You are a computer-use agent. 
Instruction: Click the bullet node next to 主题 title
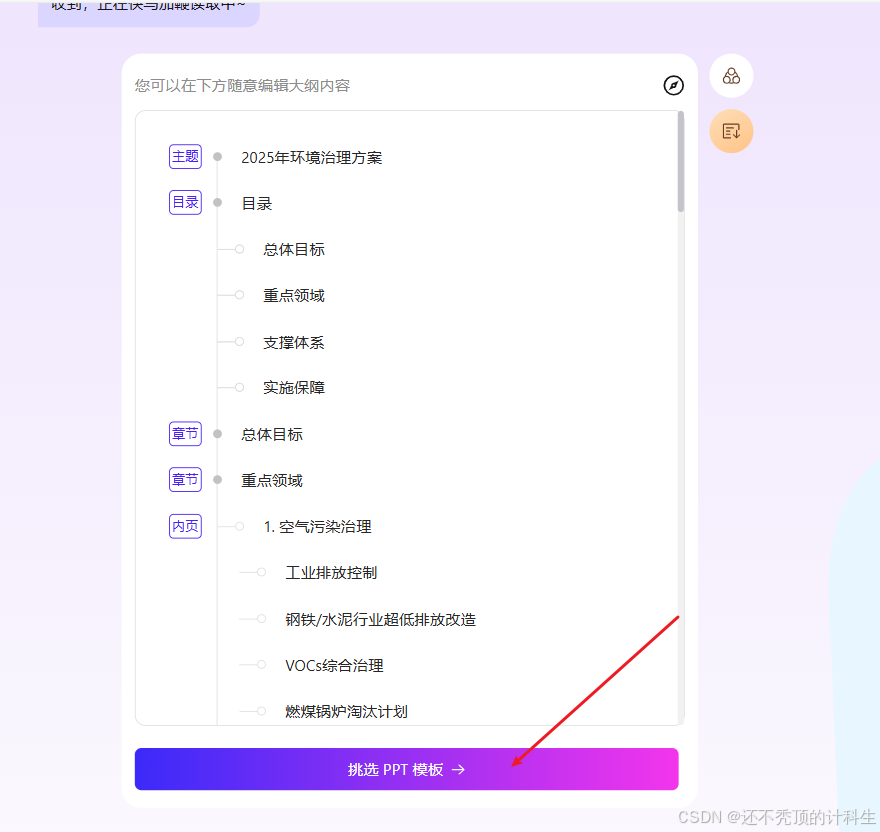[218, 157]
